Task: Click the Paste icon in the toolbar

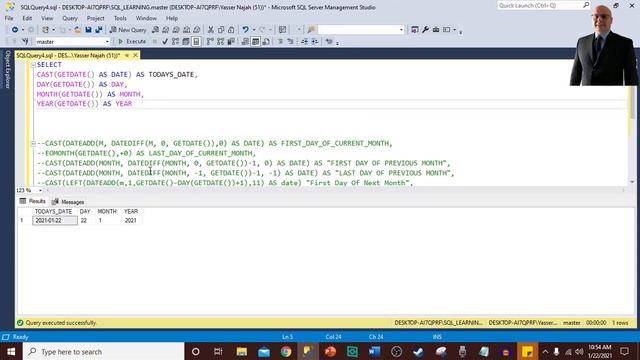Action: 231,30
